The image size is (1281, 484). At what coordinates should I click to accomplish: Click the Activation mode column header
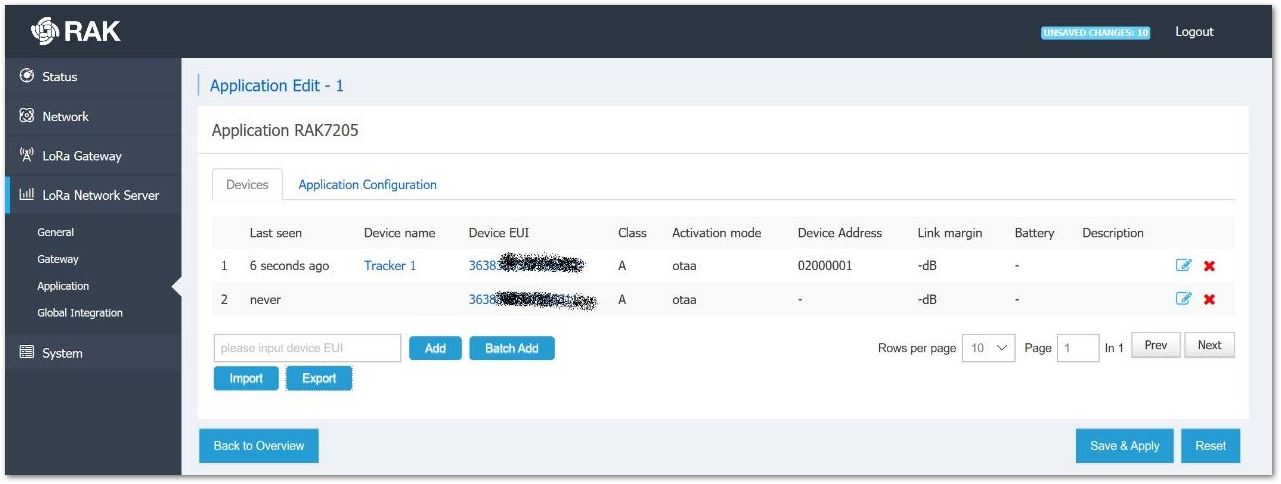pyautogui.click(x=717, y=233)
